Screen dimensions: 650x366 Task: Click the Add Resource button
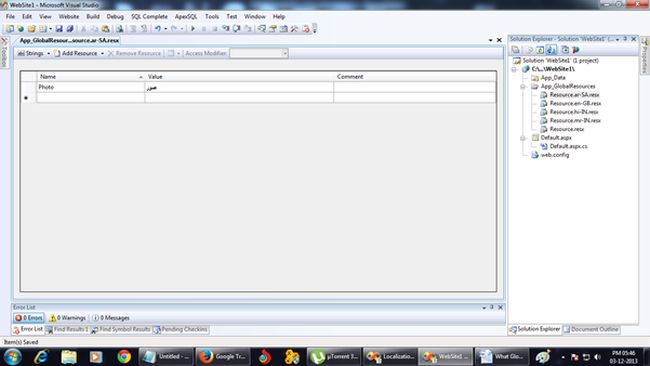click(x=76, y=53)
